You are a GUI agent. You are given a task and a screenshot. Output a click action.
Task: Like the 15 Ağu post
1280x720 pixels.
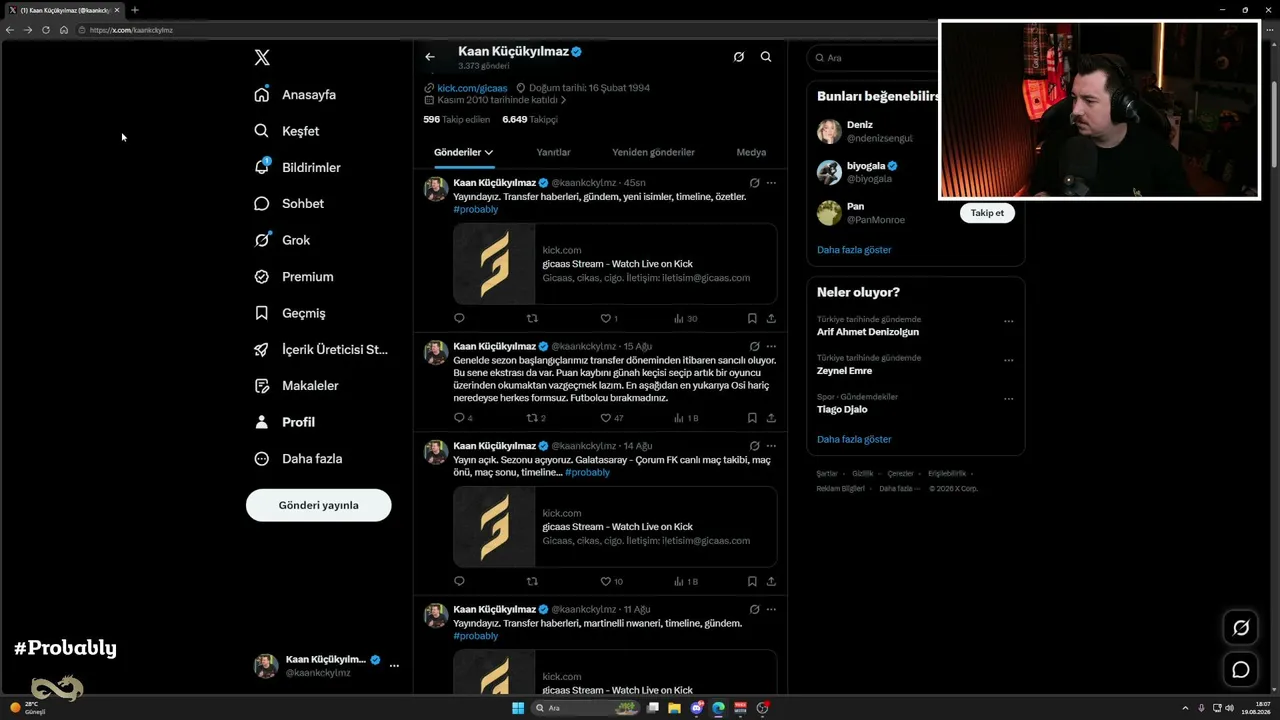click(611, 418)
